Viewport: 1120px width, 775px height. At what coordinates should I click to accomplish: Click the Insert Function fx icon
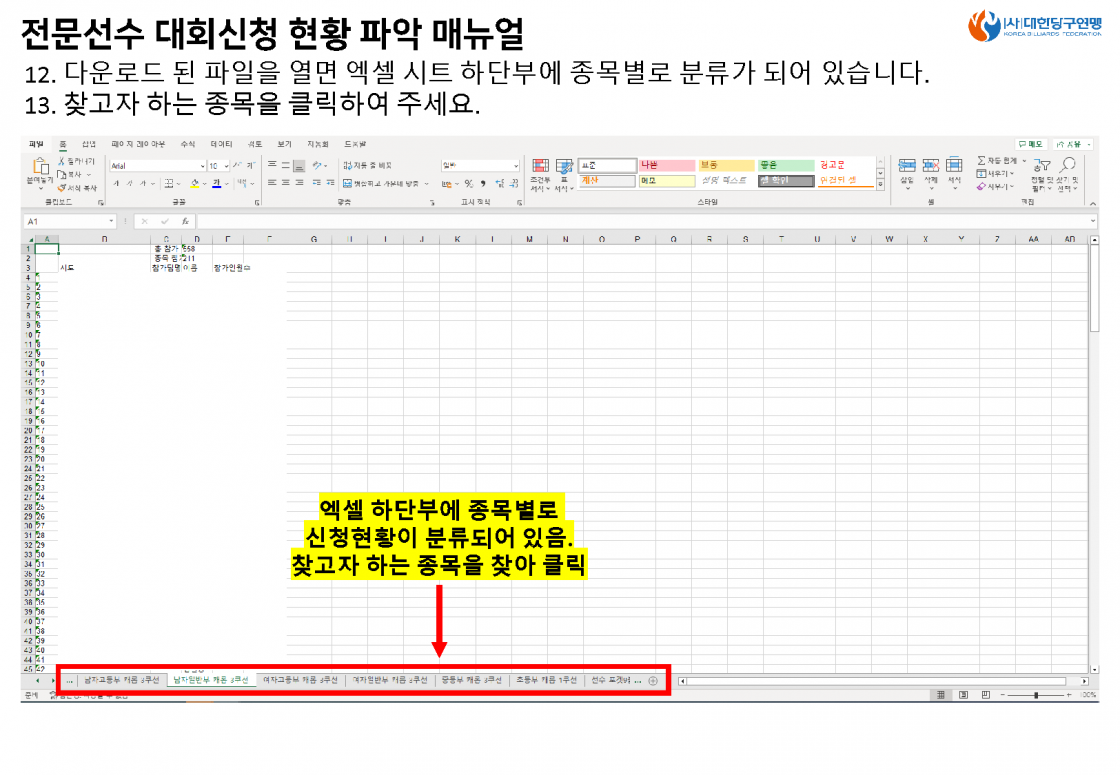pos(185,221)
